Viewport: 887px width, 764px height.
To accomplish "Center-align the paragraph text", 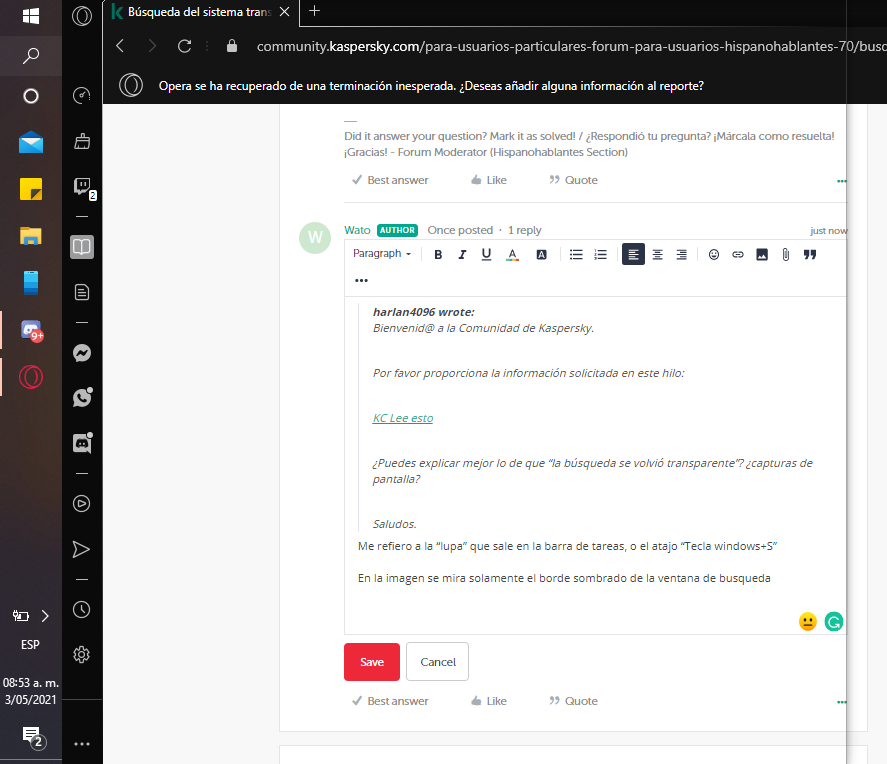I will [x=657, y=254].
